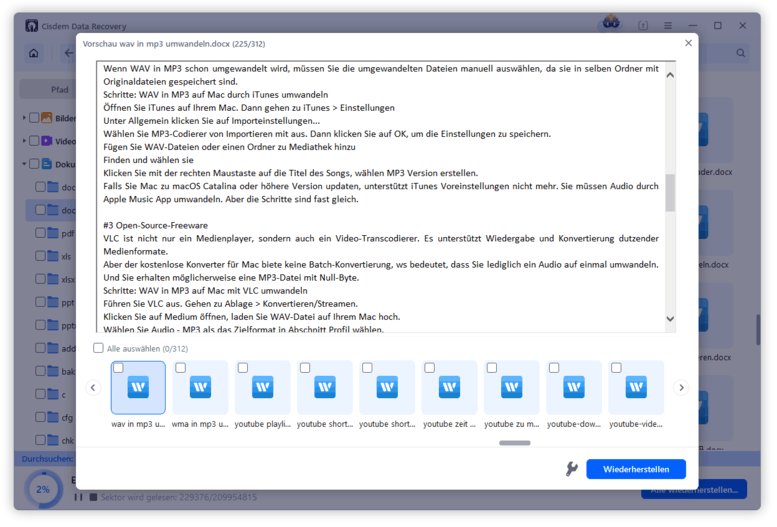The image size is (777, 527).
Task: Select the cfg folder in sidebar
Action: pos(61,417)
